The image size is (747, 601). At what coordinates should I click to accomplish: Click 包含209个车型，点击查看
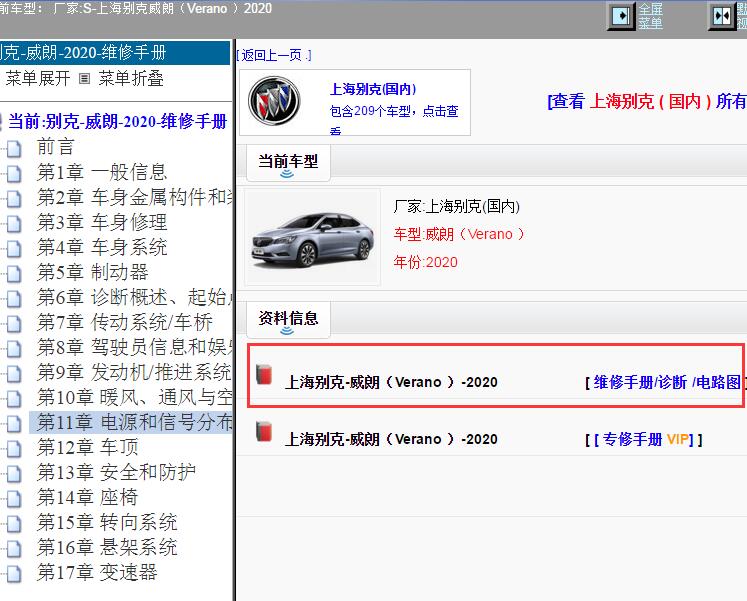pos(394,119)
